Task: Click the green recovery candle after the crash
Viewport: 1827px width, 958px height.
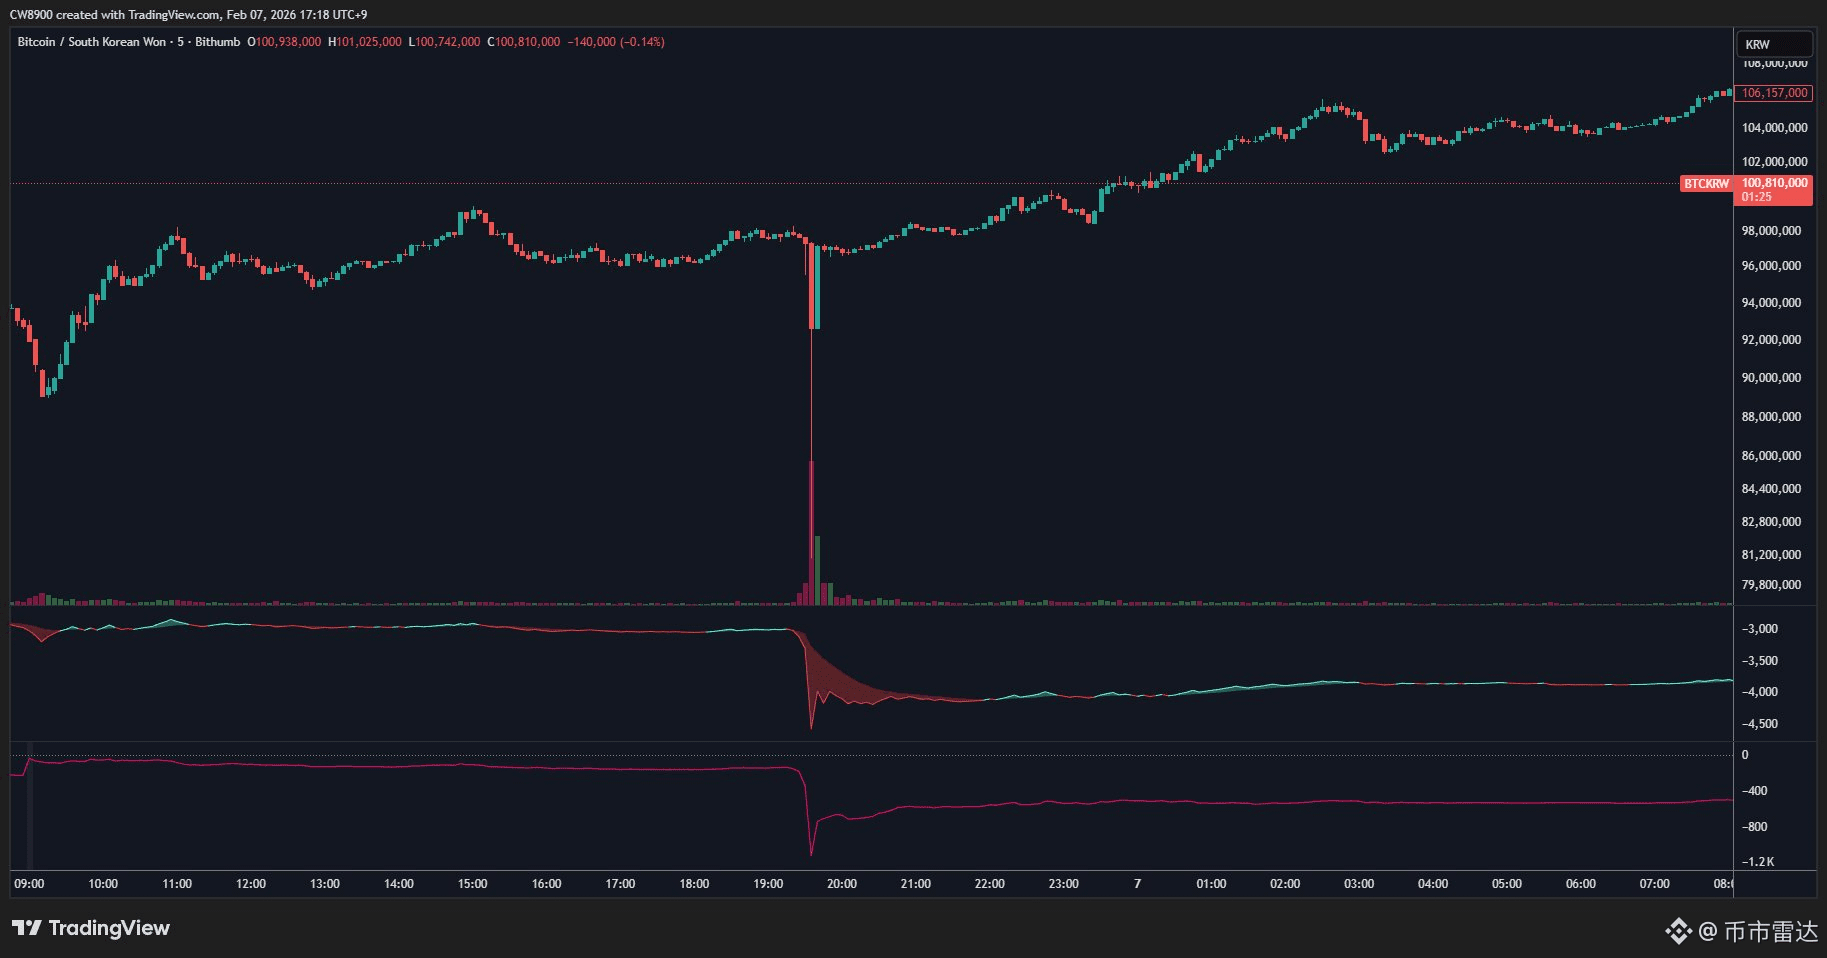Action: pos(817,287)
